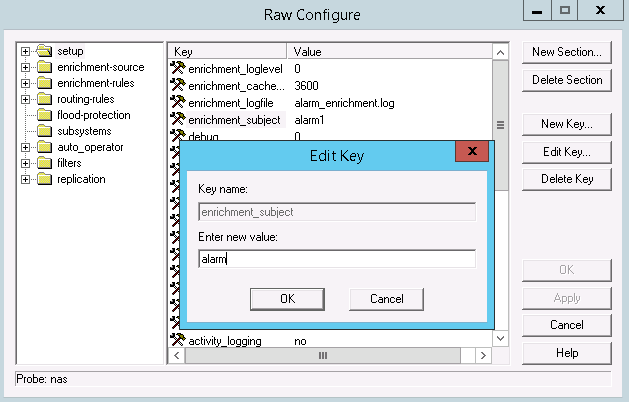The image size is (631, 402).
Task: Open the Edit Key... button
Action: (x=567, y=152)
